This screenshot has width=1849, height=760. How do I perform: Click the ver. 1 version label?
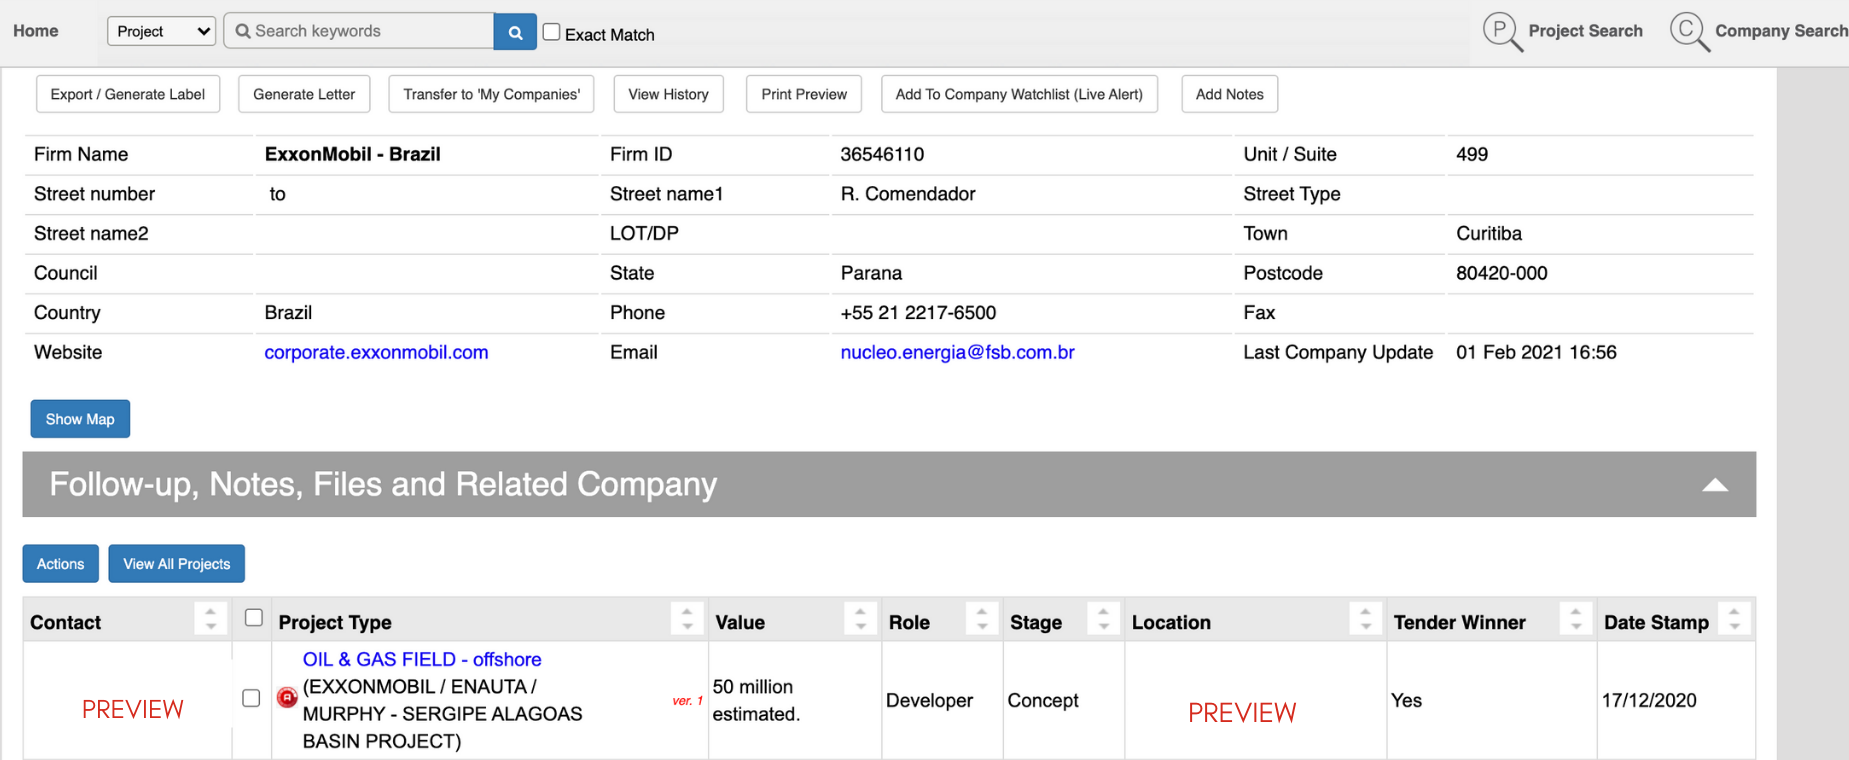[688, 701]
